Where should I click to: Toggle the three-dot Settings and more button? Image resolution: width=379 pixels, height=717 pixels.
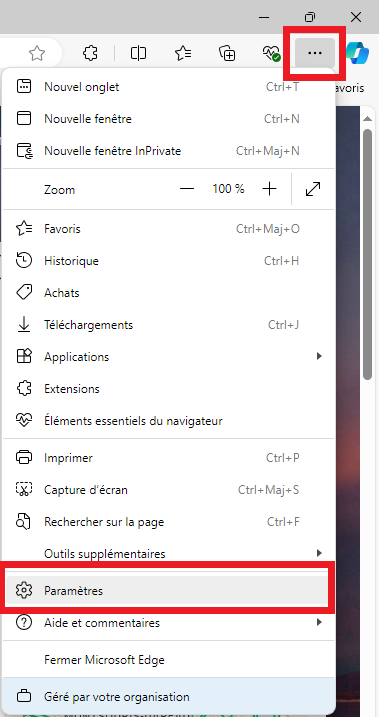coord(315,53)
